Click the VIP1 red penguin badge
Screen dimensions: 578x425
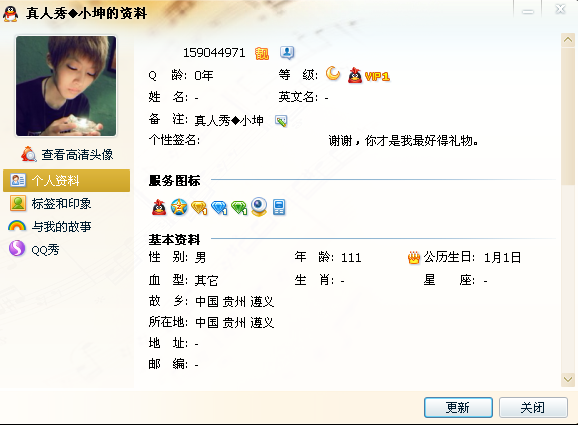pos(368,76)
